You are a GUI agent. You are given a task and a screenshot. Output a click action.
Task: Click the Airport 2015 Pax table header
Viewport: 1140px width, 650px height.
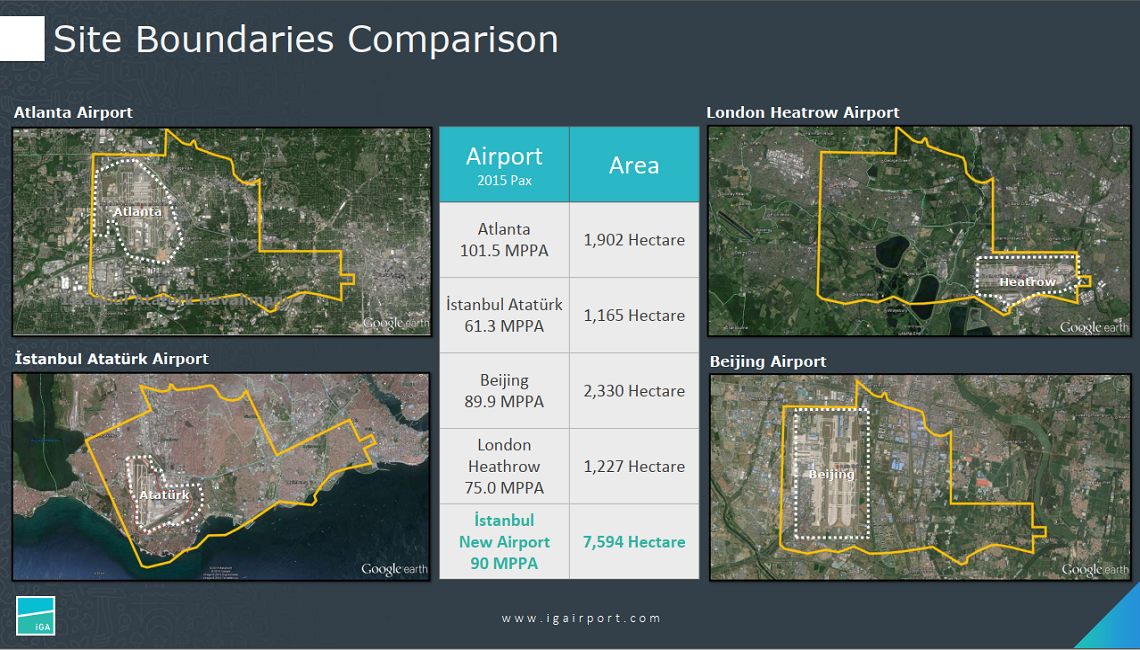pyautogui.click(x=503, y=164)
